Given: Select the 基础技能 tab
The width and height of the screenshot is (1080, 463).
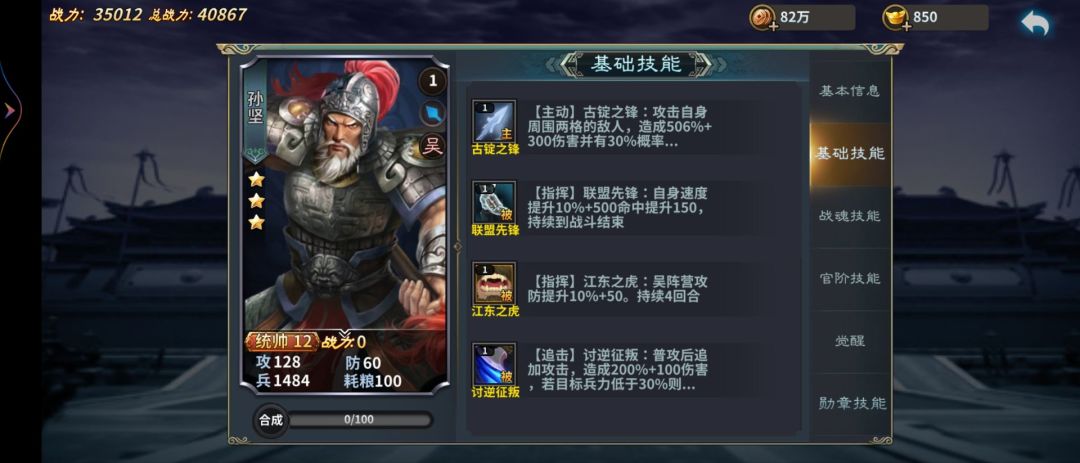Looking at the screenshot, I should pos(849,153).
